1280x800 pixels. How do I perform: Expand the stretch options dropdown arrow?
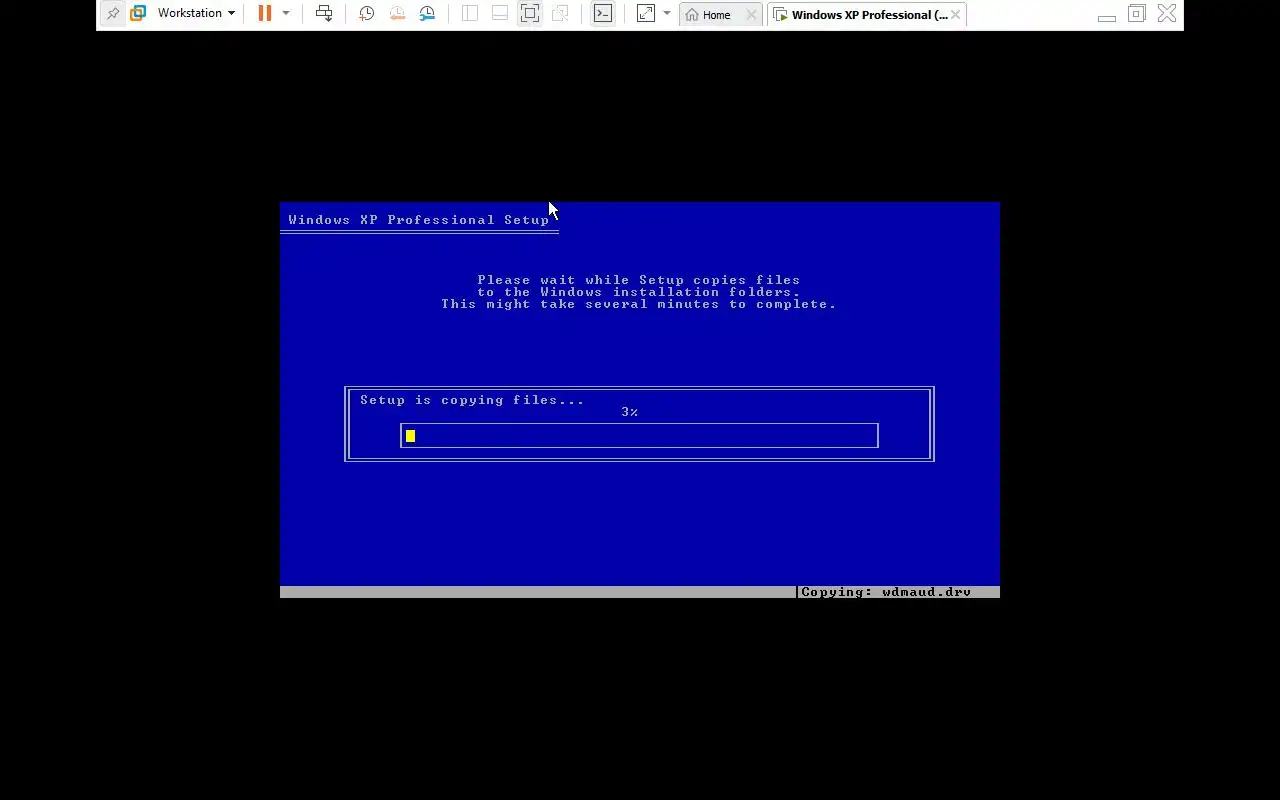tap(667, 14)
